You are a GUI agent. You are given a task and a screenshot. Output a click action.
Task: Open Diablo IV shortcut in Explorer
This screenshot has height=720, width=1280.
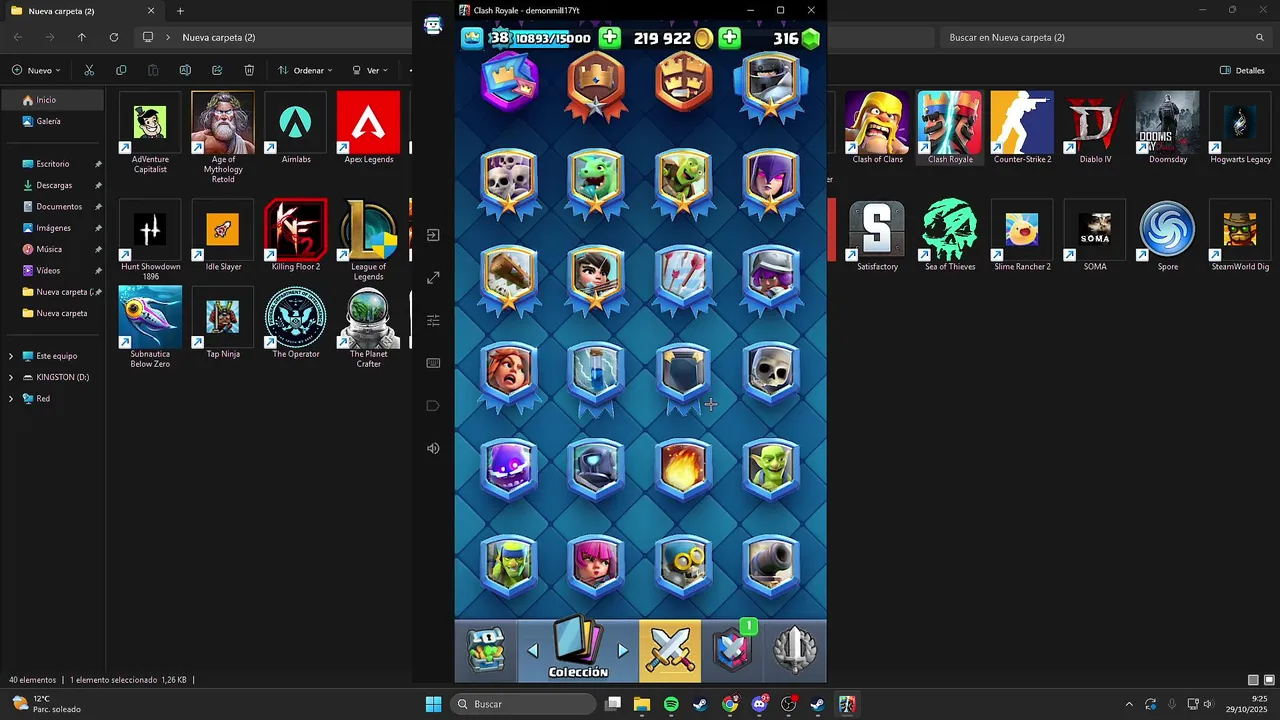tap(1095, 128)
